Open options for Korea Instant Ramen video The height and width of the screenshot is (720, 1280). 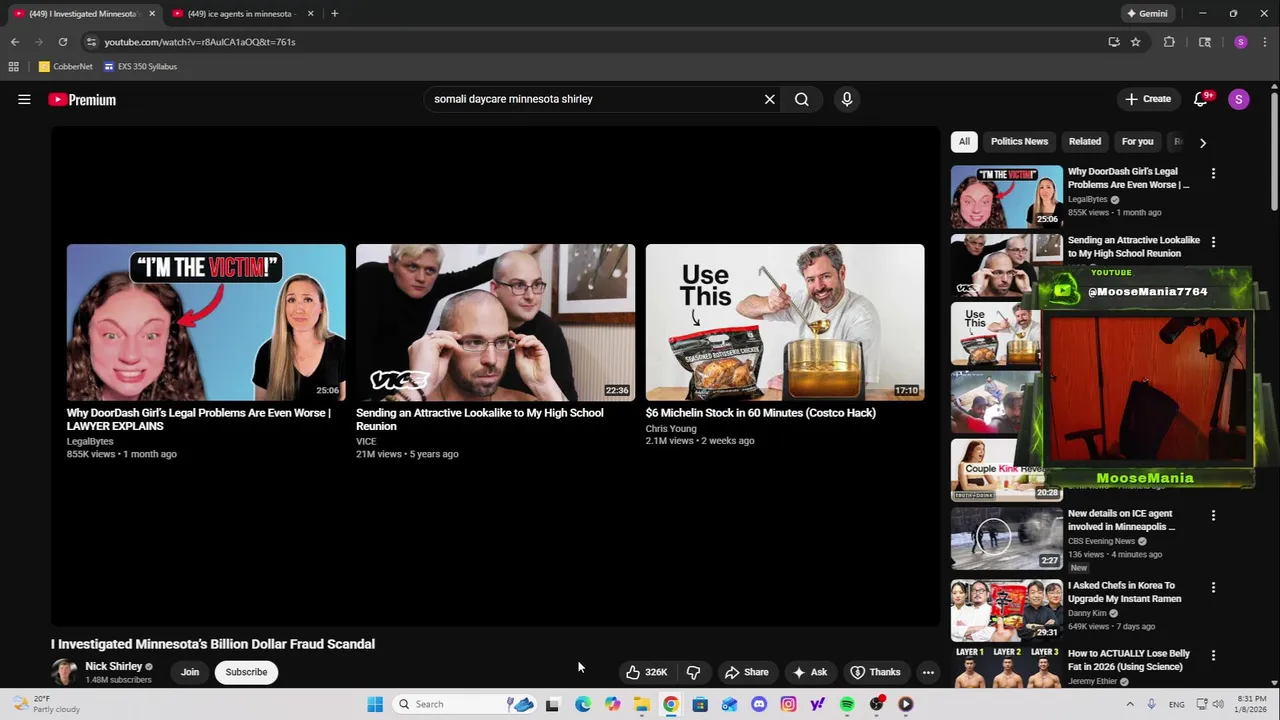tap(1213, 587)
